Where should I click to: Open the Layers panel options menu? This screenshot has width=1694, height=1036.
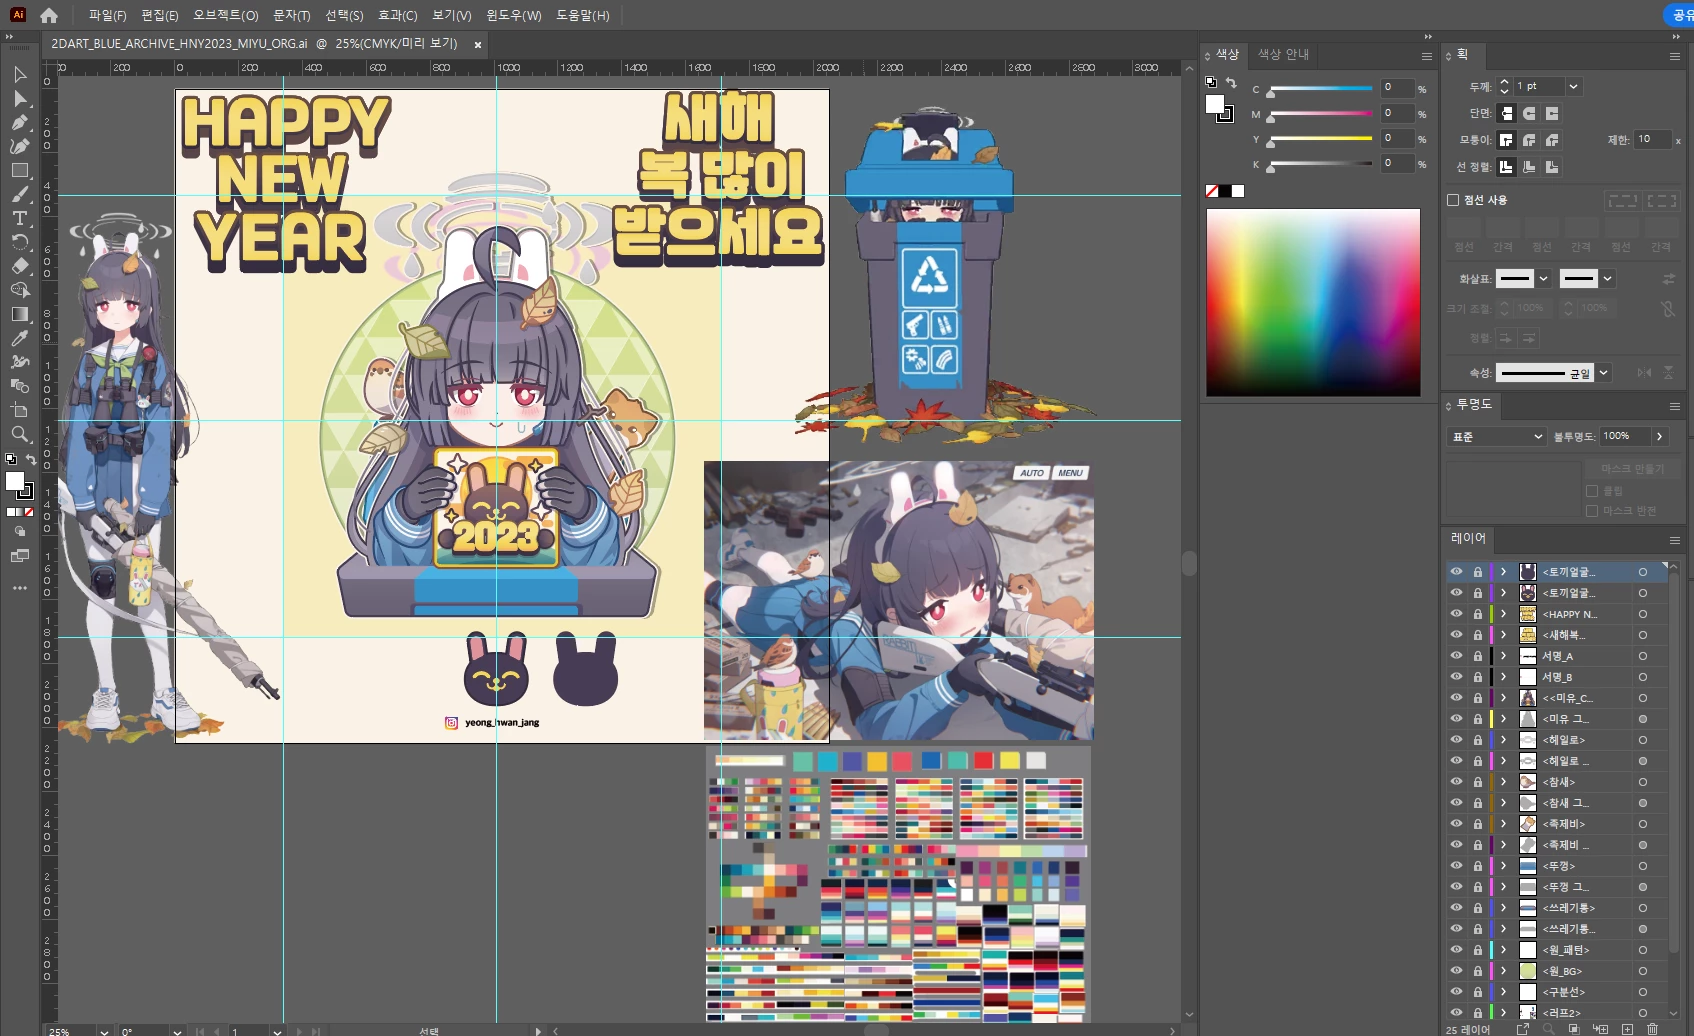(x=1675, y=540)
